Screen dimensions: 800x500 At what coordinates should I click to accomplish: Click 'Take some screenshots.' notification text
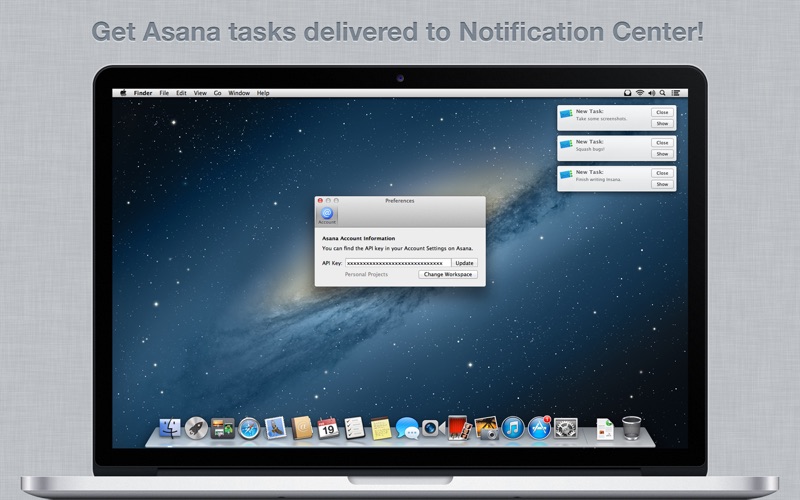point(602,118)
